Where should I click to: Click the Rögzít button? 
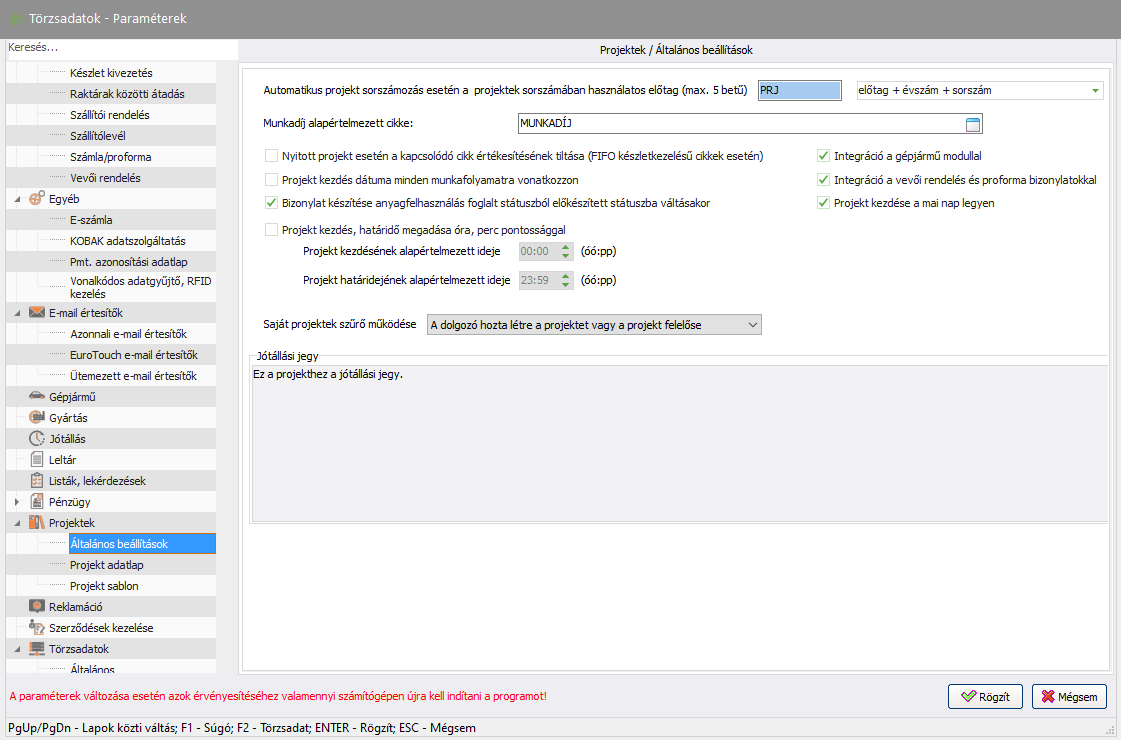pos(985,696)
